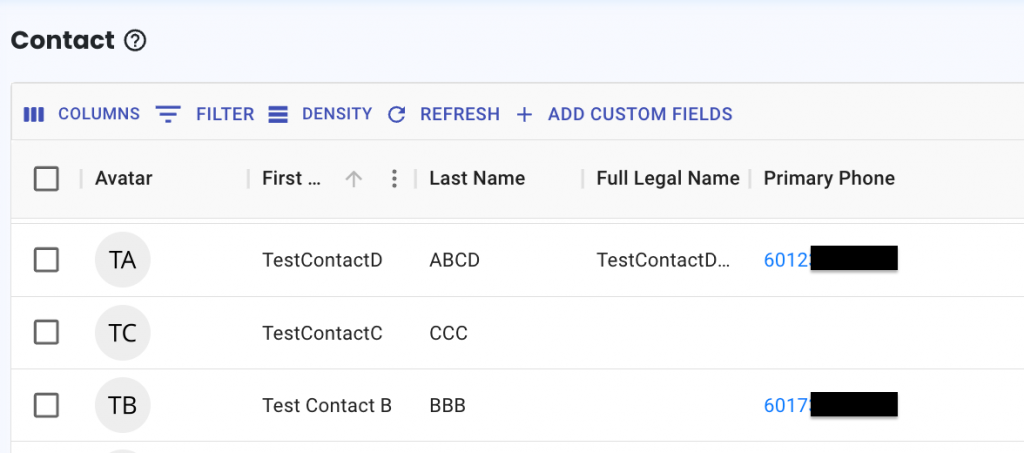This screenshot has width=1024, height=453.
Task: Click the Contact page heading
Action: click(63, 40)
